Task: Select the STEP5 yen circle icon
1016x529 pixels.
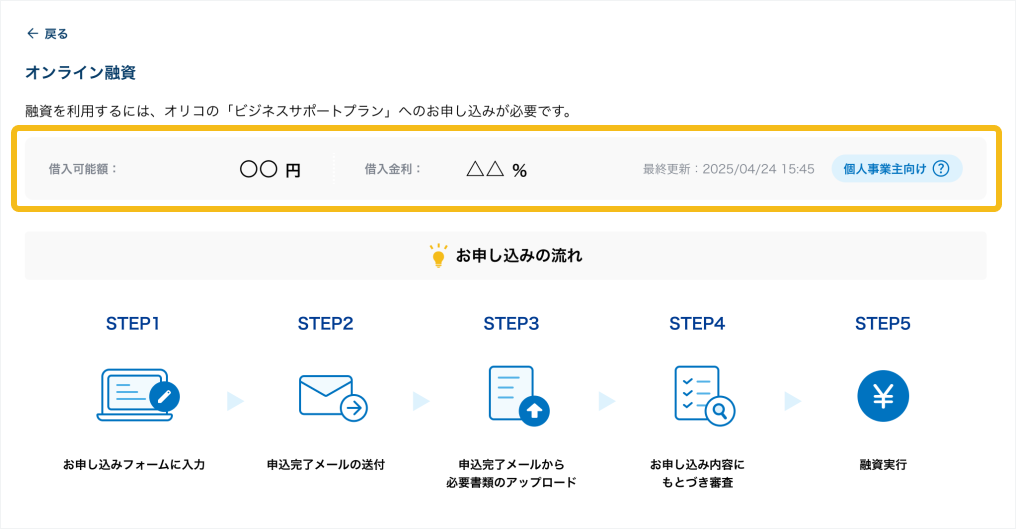Action: [x=883, y=396]
